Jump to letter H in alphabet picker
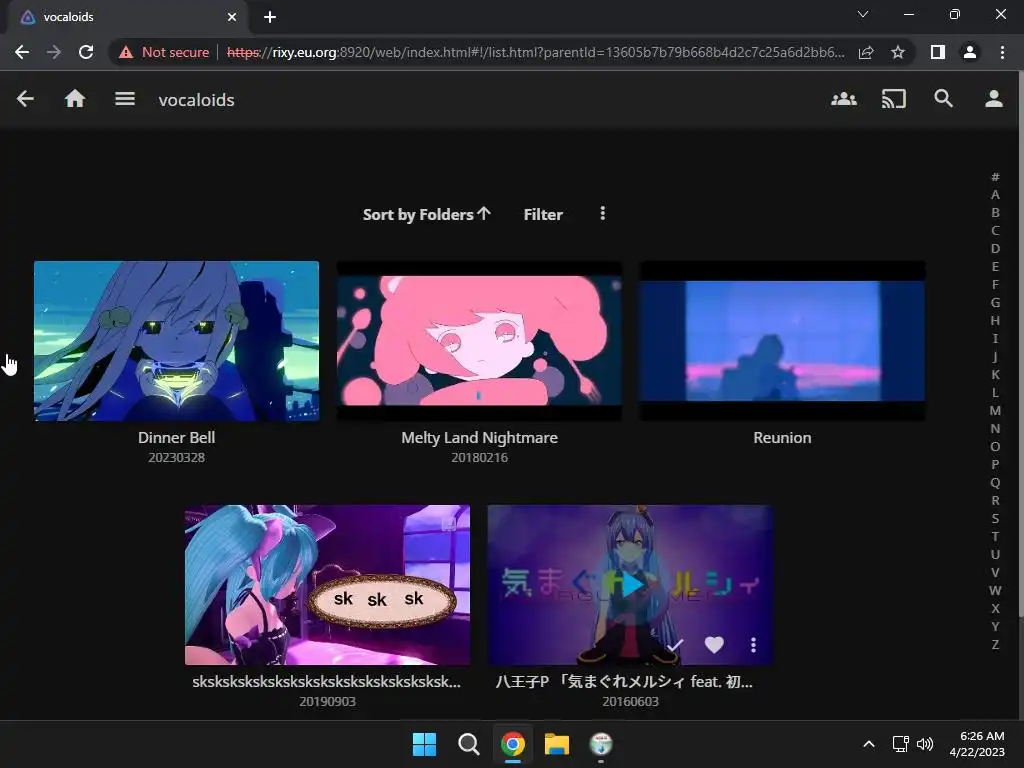The image size is (1024, 768). [995, 321]
